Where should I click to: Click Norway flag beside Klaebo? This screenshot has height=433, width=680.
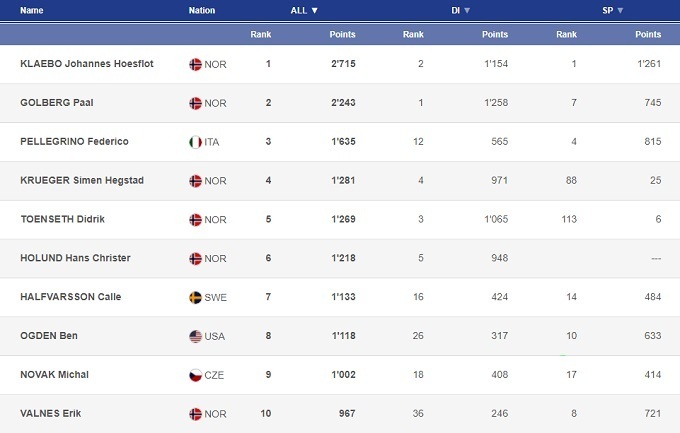tap(195, 64)
